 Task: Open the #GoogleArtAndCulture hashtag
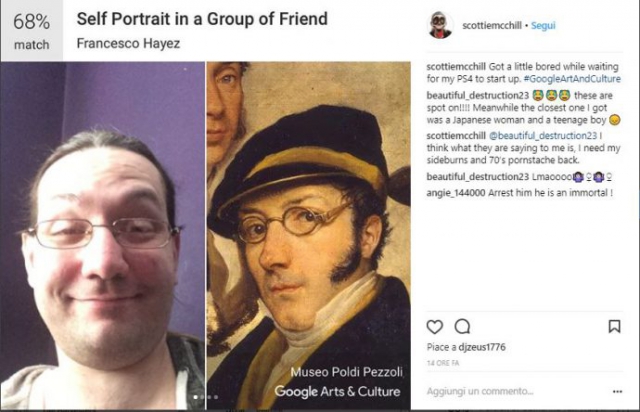pos(572,79)
